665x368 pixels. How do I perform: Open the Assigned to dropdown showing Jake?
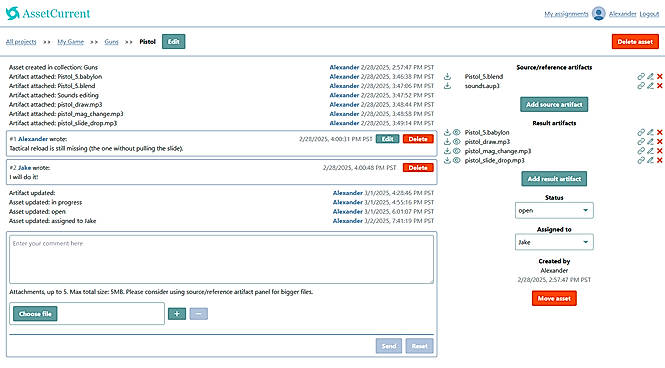click(554, 242)
